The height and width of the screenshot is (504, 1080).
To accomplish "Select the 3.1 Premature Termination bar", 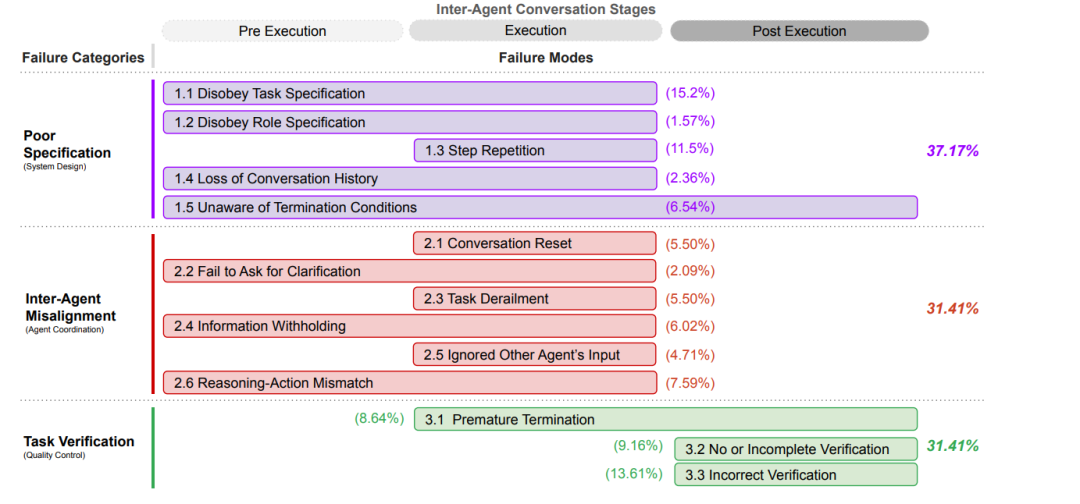I will (x=666, y=419).
